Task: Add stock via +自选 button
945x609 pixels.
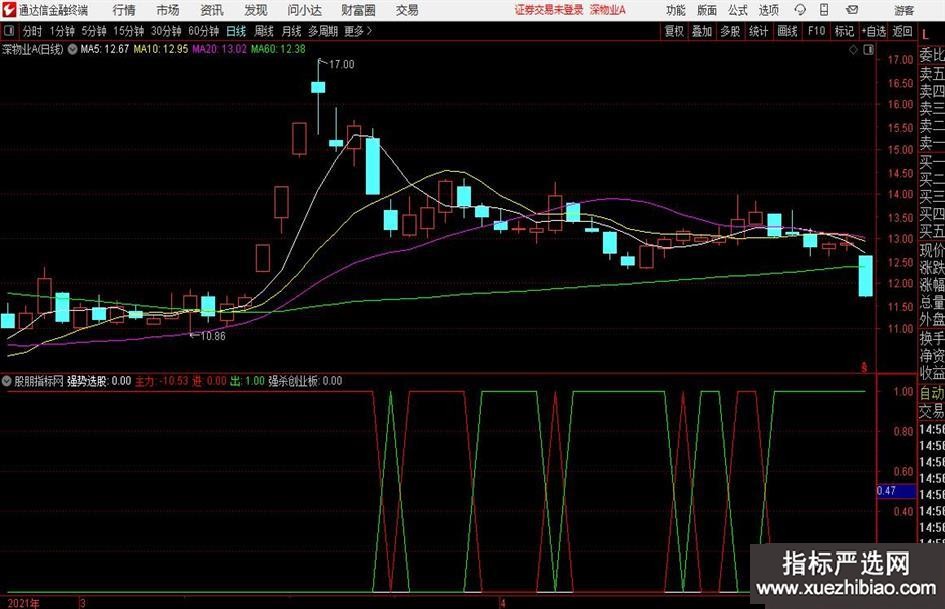Action: (873, 31)
